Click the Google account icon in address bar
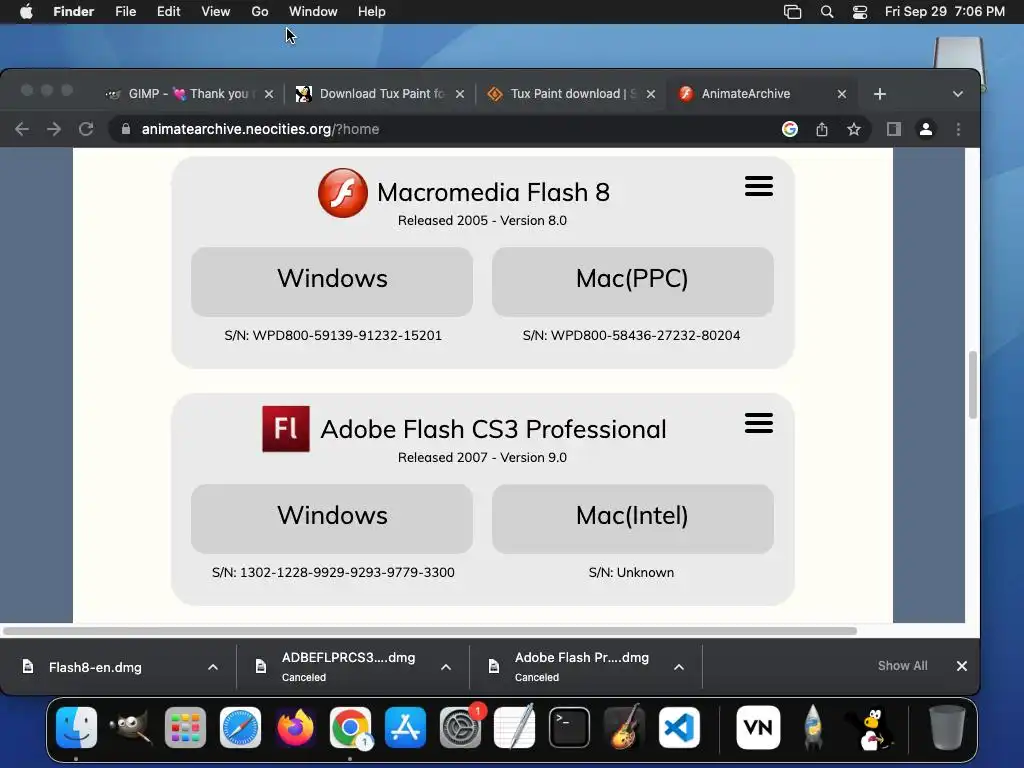Image resolution: width=1024 pixels, height=768 pixels. [x=790, y=129]
